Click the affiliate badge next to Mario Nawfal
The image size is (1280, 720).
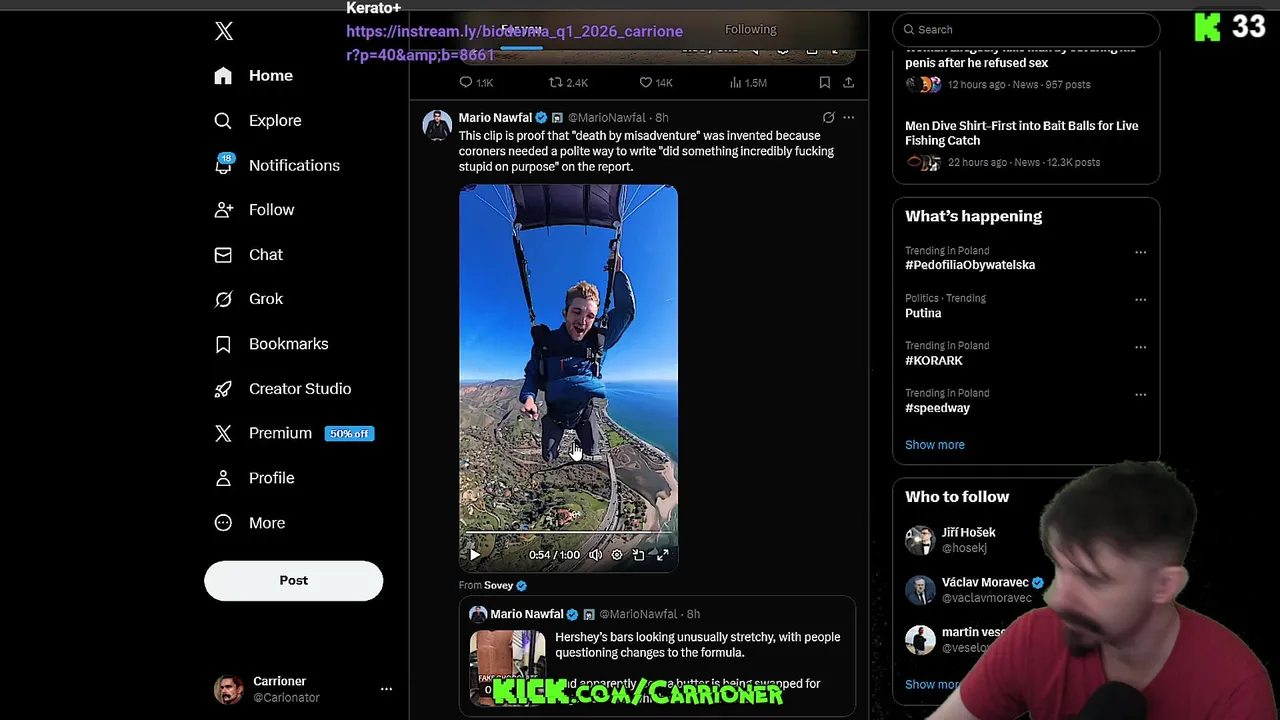tap(557, 118)
